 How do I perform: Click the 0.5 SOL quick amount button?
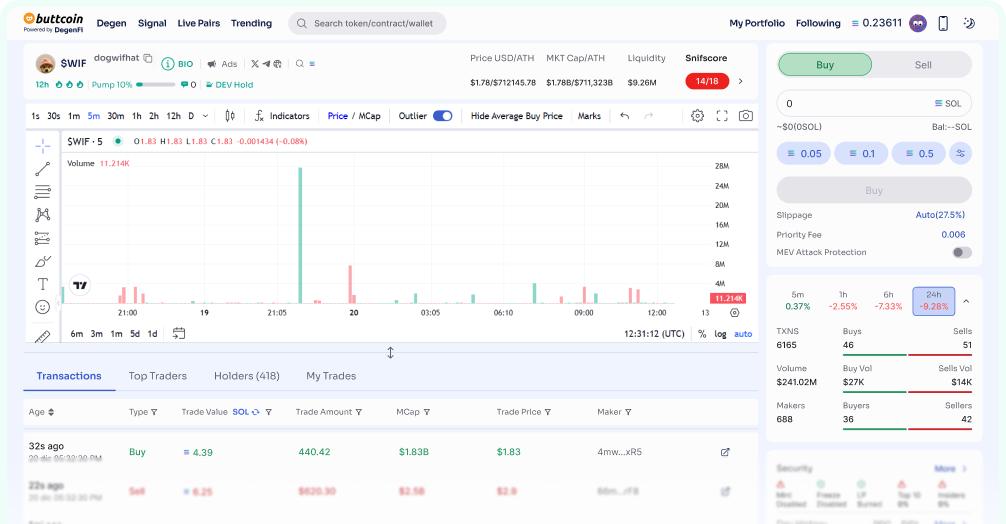tap(918, 153)
